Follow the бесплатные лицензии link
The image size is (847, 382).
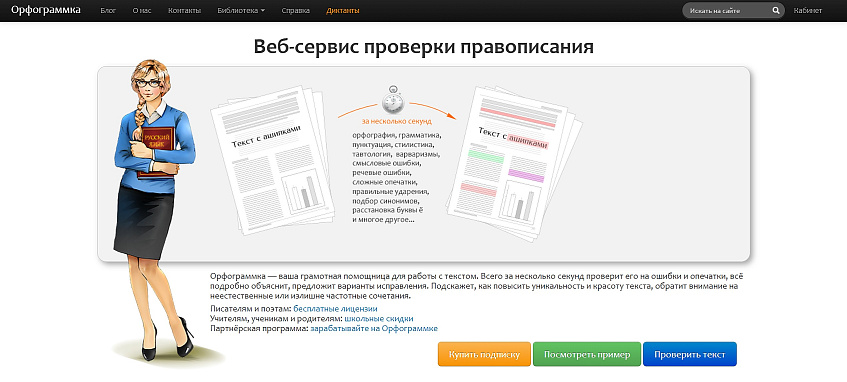tap(335, 309)
